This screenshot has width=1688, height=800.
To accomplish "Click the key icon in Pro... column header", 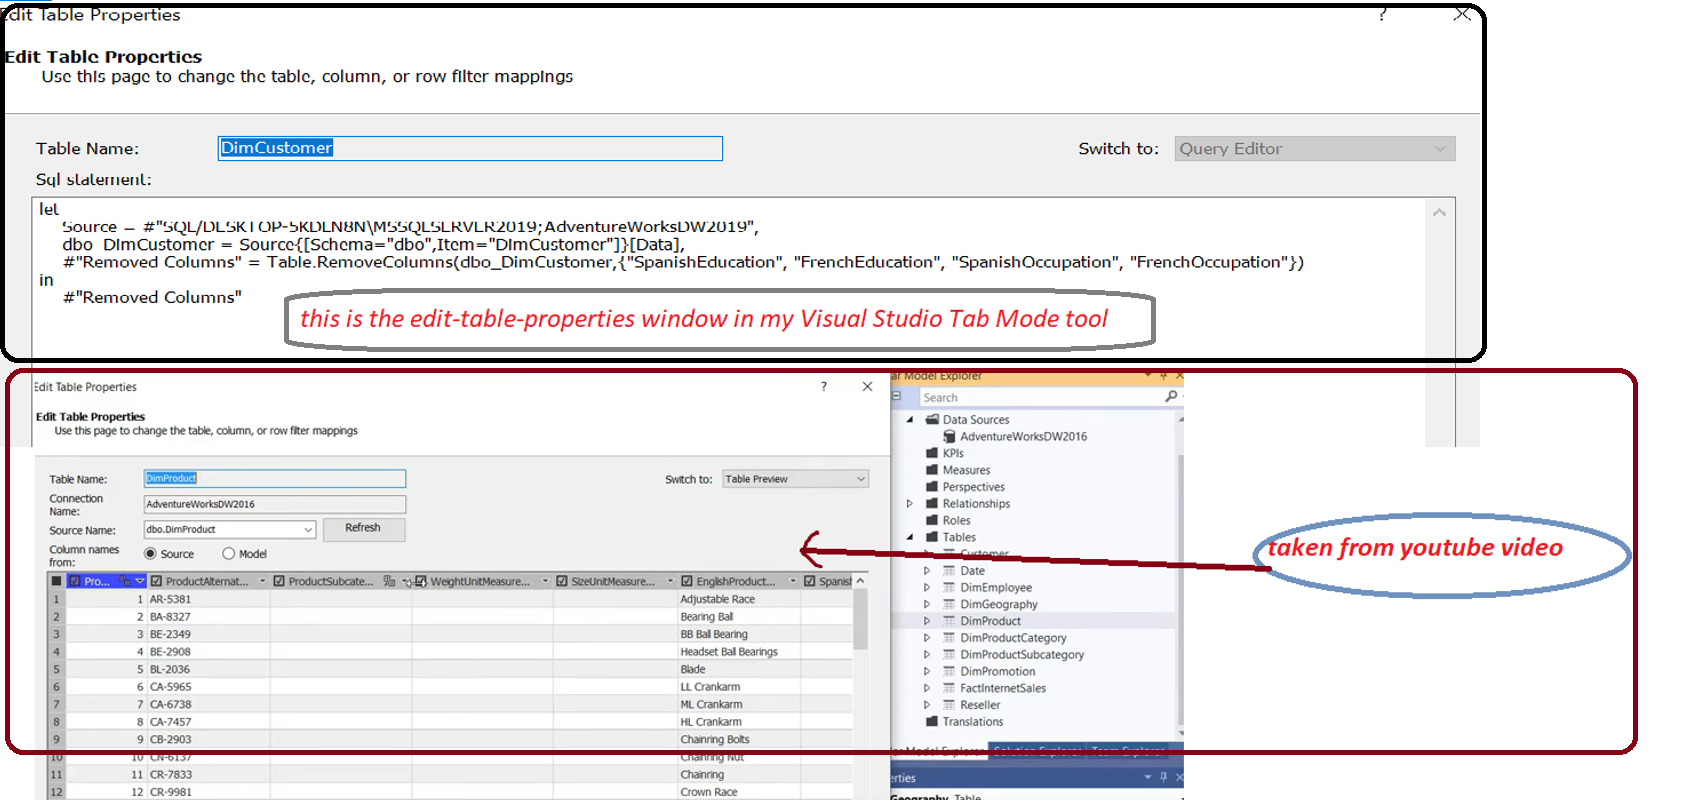I will coord(125,581).
